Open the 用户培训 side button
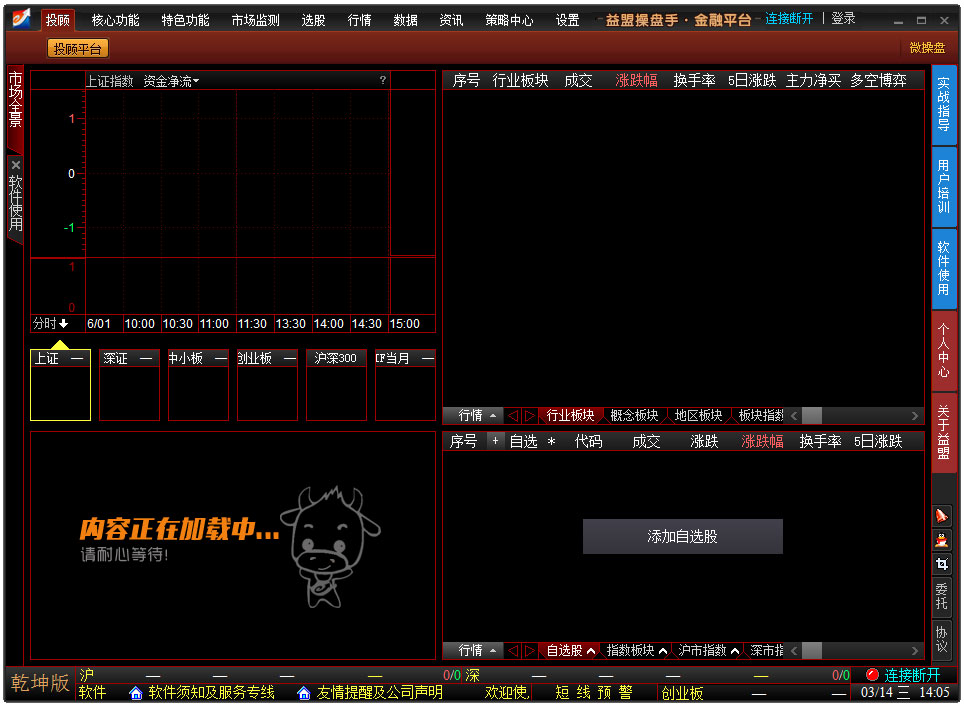Image resolution: width=964 pixels, height=707 pixels. point(944,186)
